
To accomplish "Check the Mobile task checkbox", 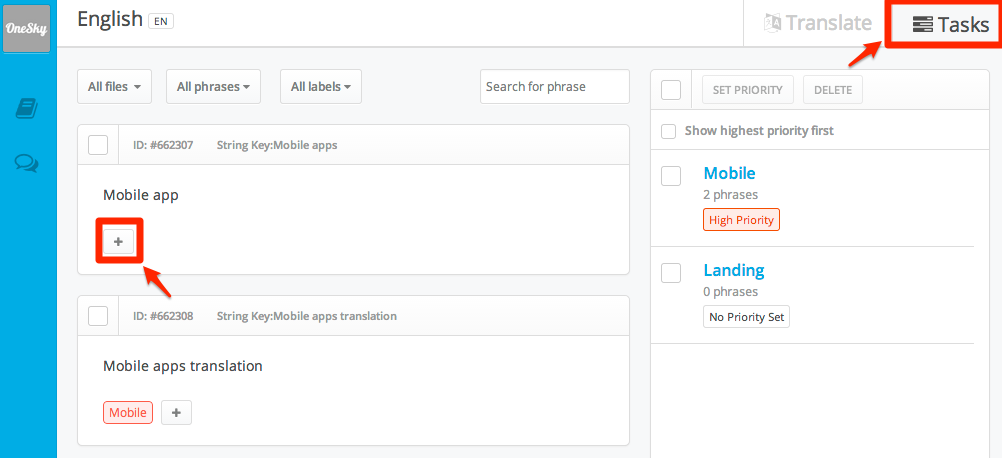I will 671,176.
